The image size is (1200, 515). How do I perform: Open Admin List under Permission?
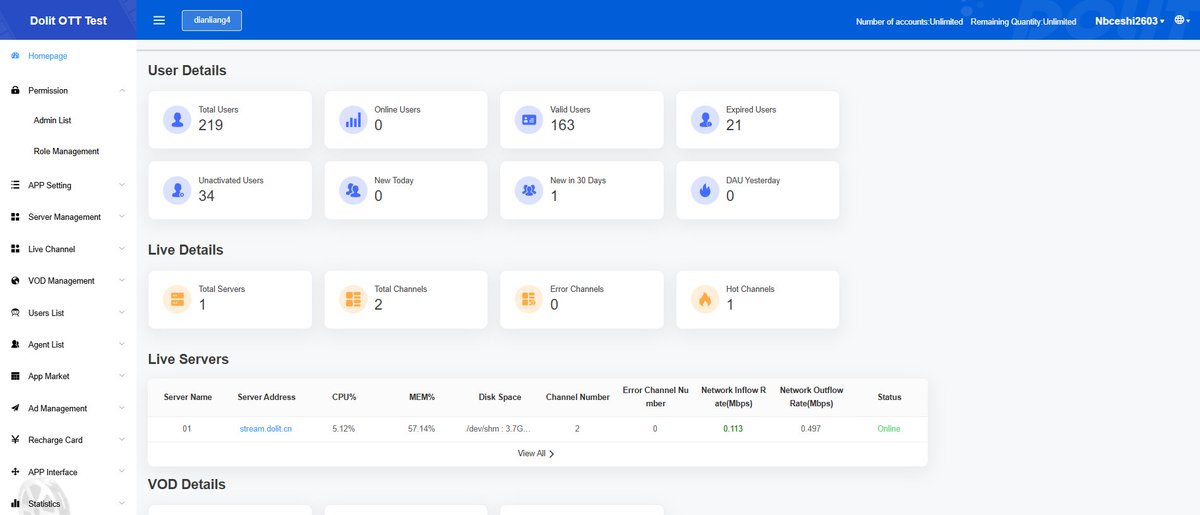(52, 120)
